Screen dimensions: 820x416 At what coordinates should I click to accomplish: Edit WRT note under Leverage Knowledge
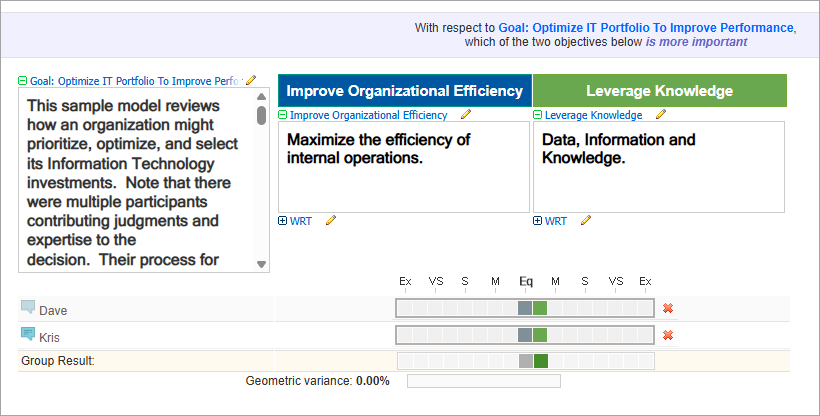point(586,221)
